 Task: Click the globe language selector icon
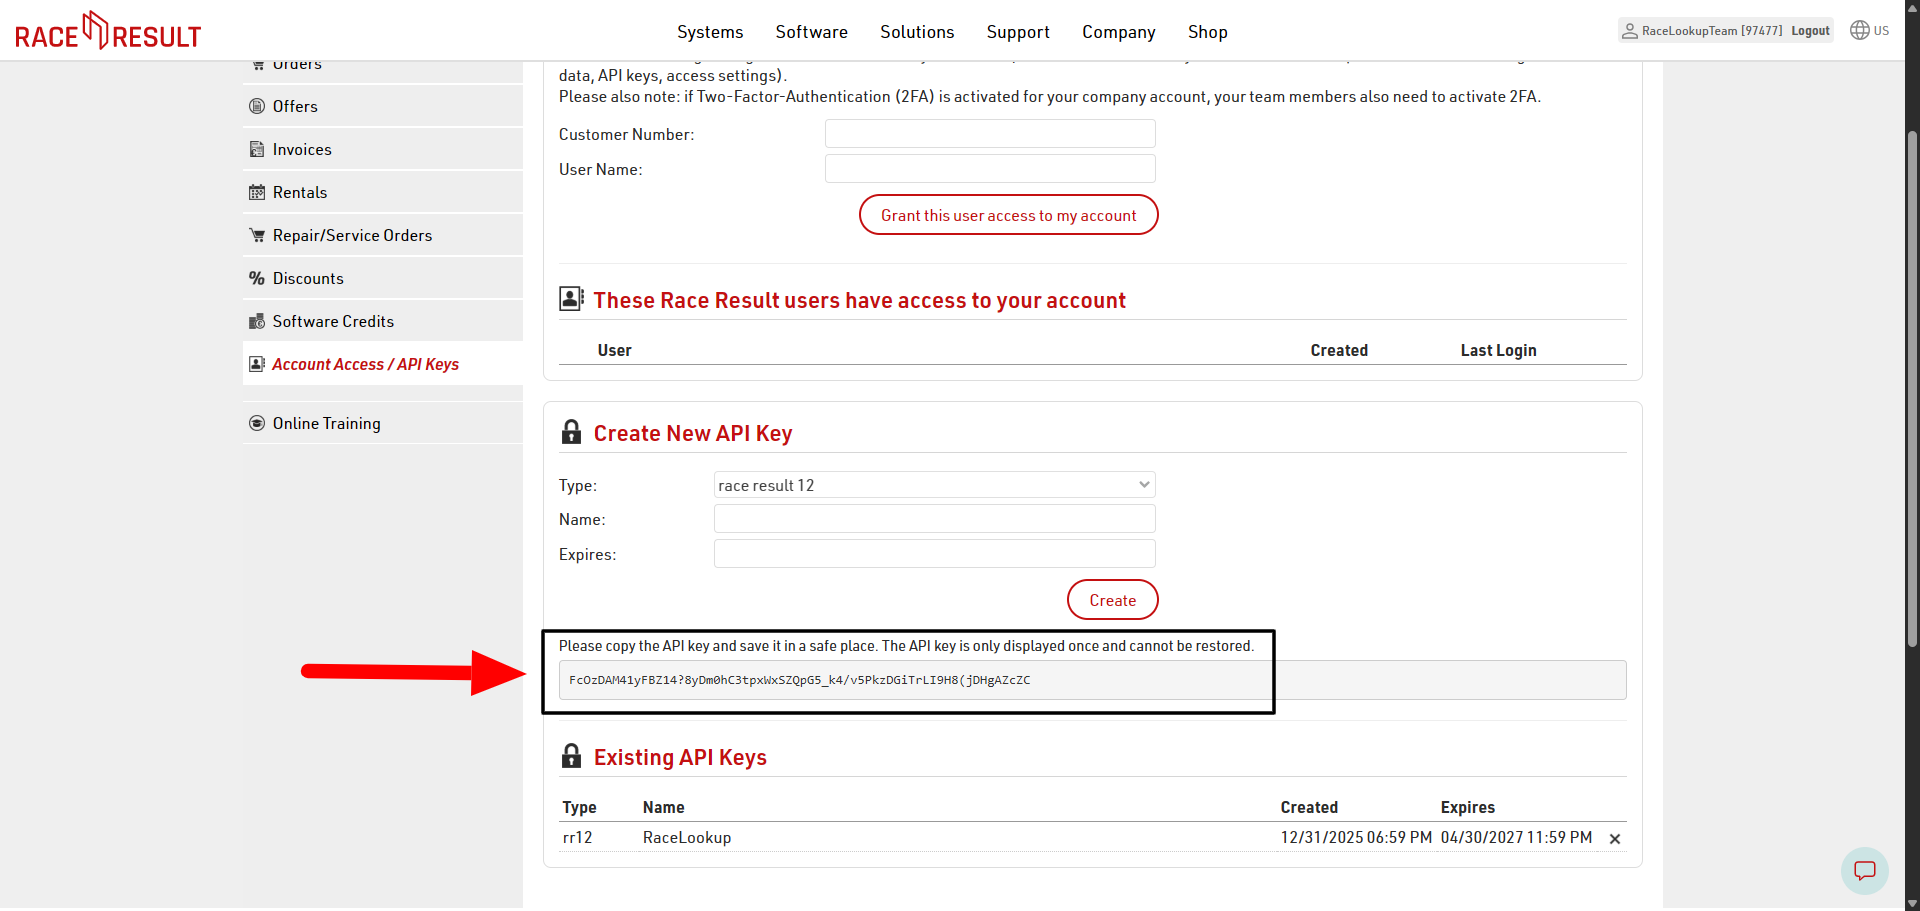click(1859, 30)
